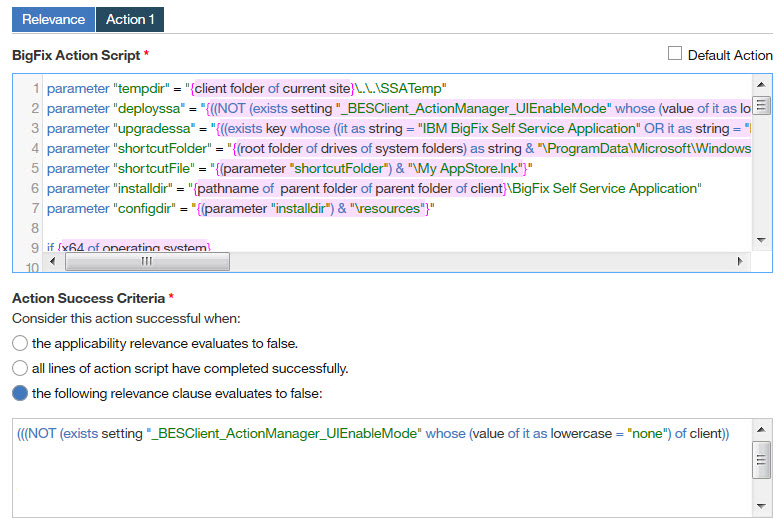Select 'applicability relevance evaluates to false' option
Image resolution: width=780 pixels, height=518 pixels.
point(20,343)
